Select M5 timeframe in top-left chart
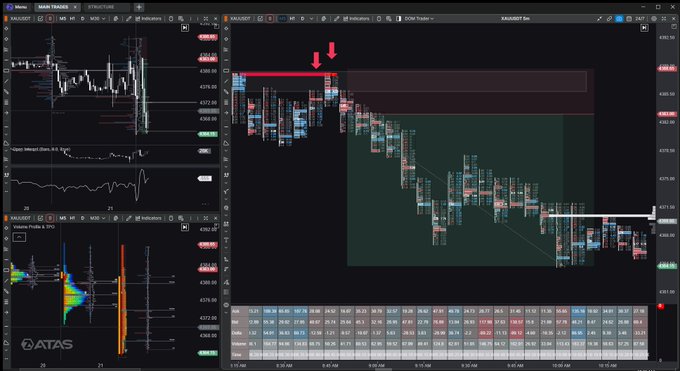This screenshot has width=680, height=371. (63, 19)
